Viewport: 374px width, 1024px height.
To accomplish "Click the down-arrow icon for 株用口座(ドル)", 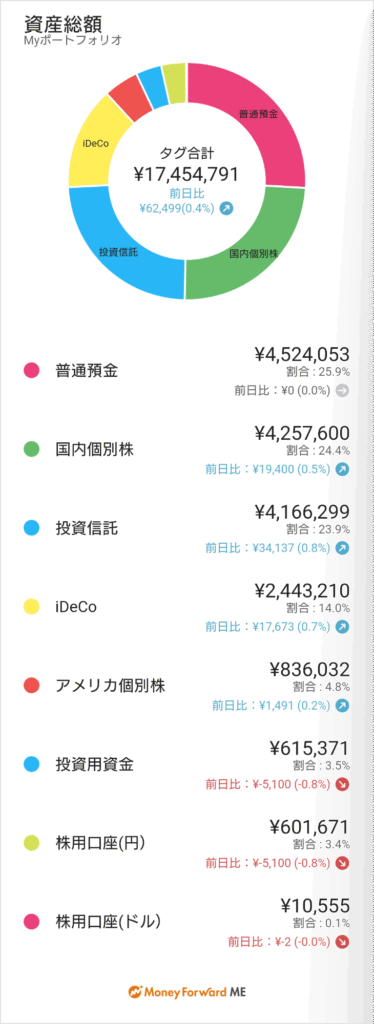I will [x=342, y=942].
